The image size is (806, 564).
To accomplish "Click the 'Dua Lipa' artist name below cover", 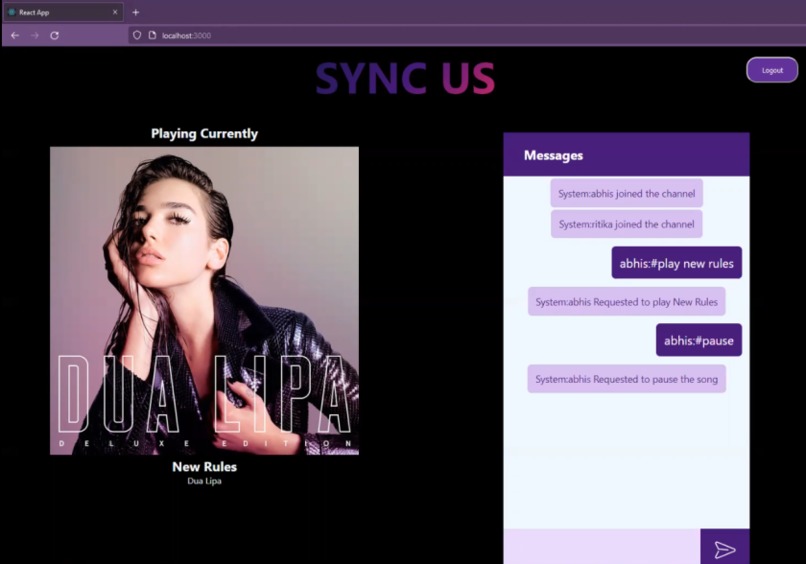I will pos(204,481).
